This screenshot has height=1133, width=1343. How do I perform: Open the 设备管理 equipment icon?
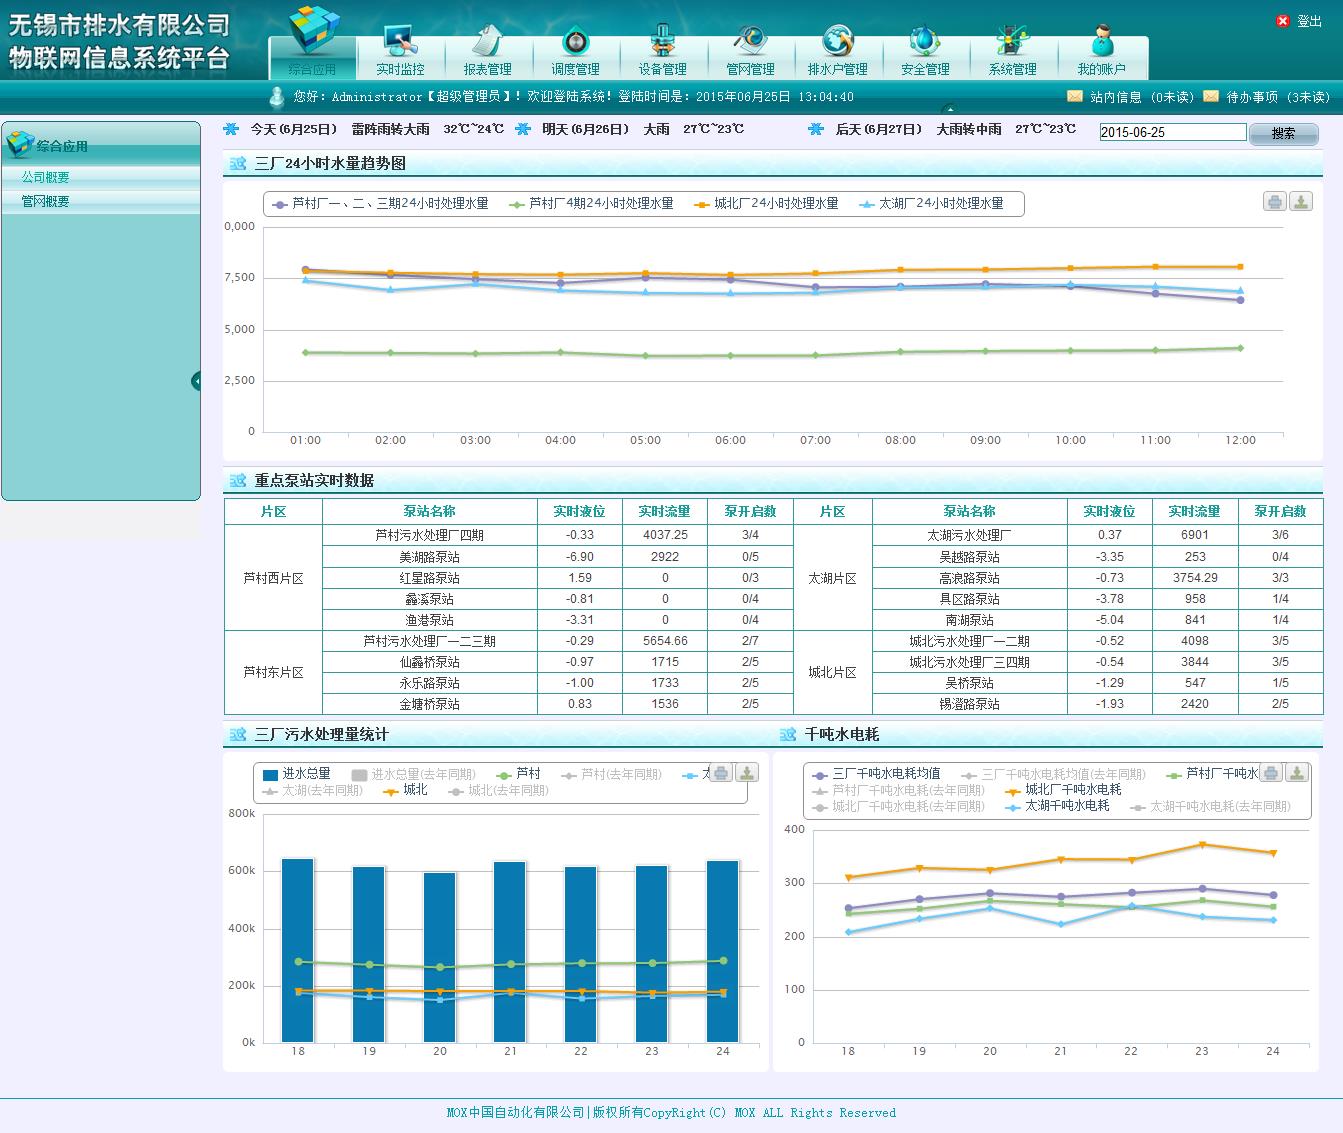(662, 41)
